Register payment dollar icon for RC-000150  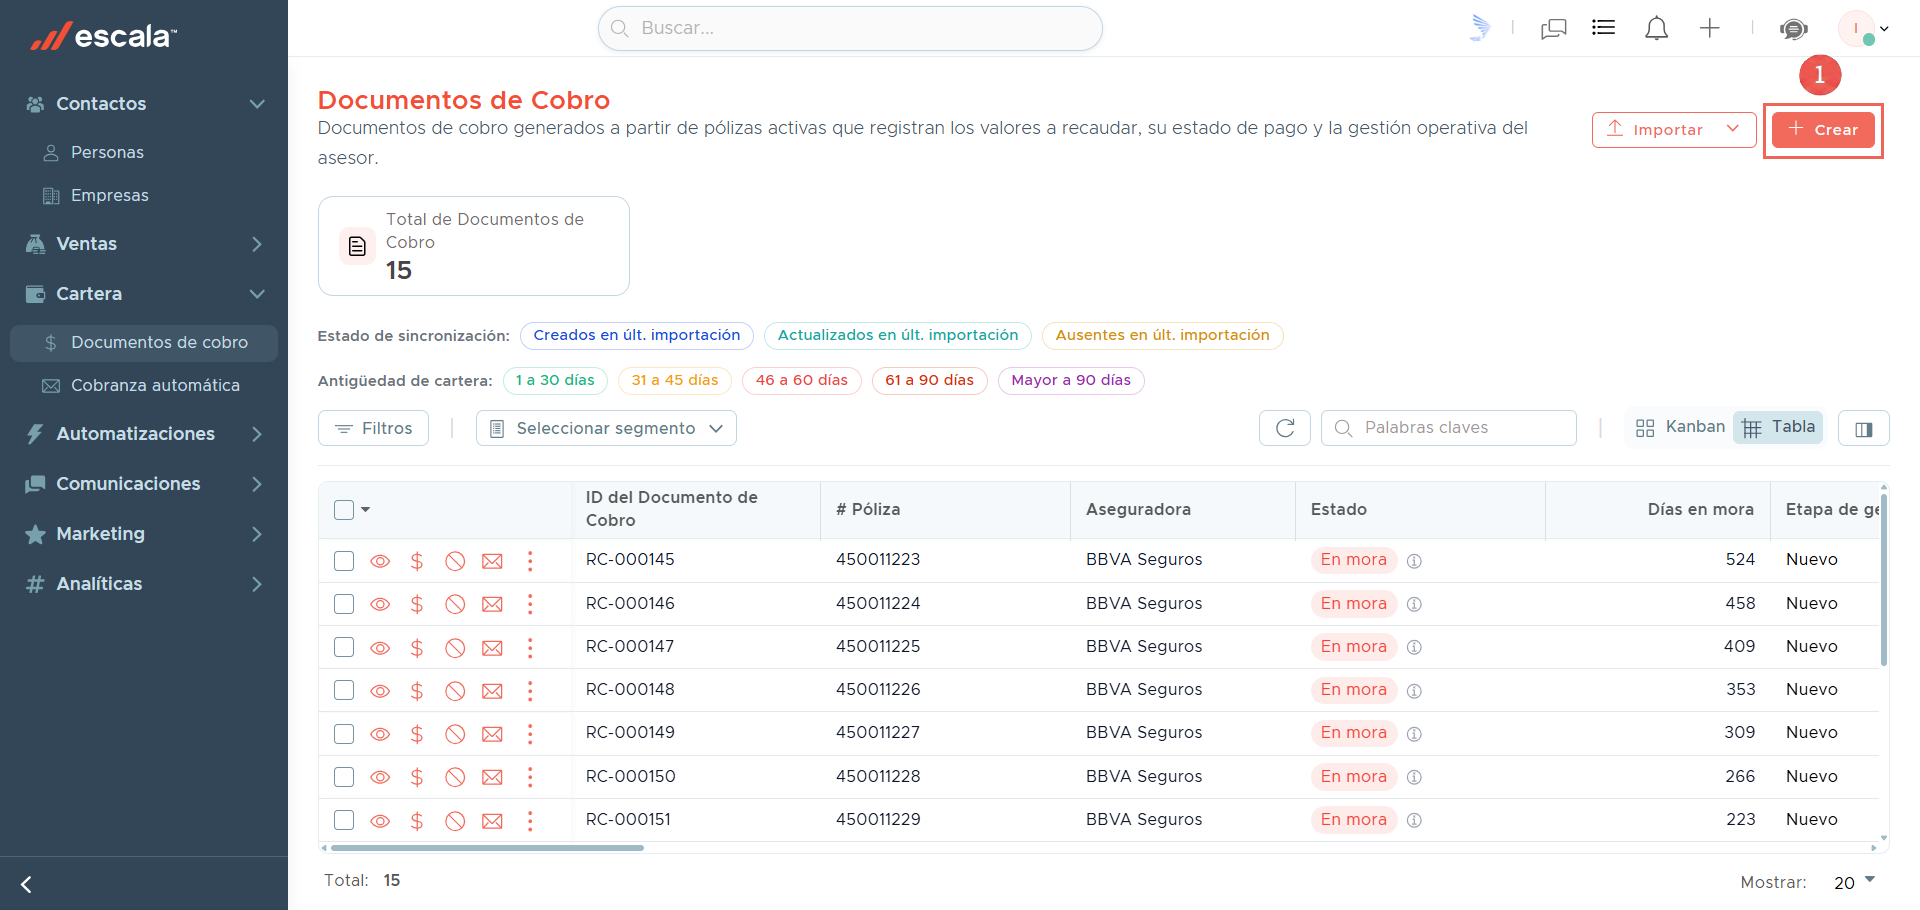coord(417,777)
